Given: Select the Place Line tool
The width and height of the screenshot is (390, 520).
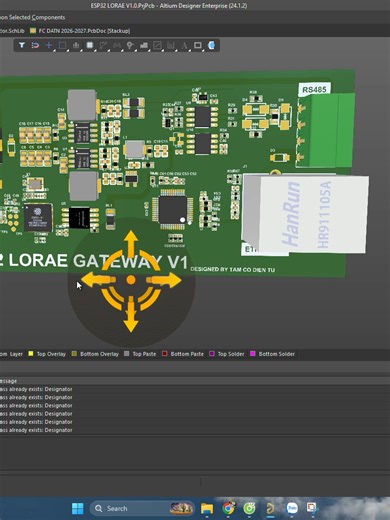Looking at the screenshot, I should pos(157,45).
